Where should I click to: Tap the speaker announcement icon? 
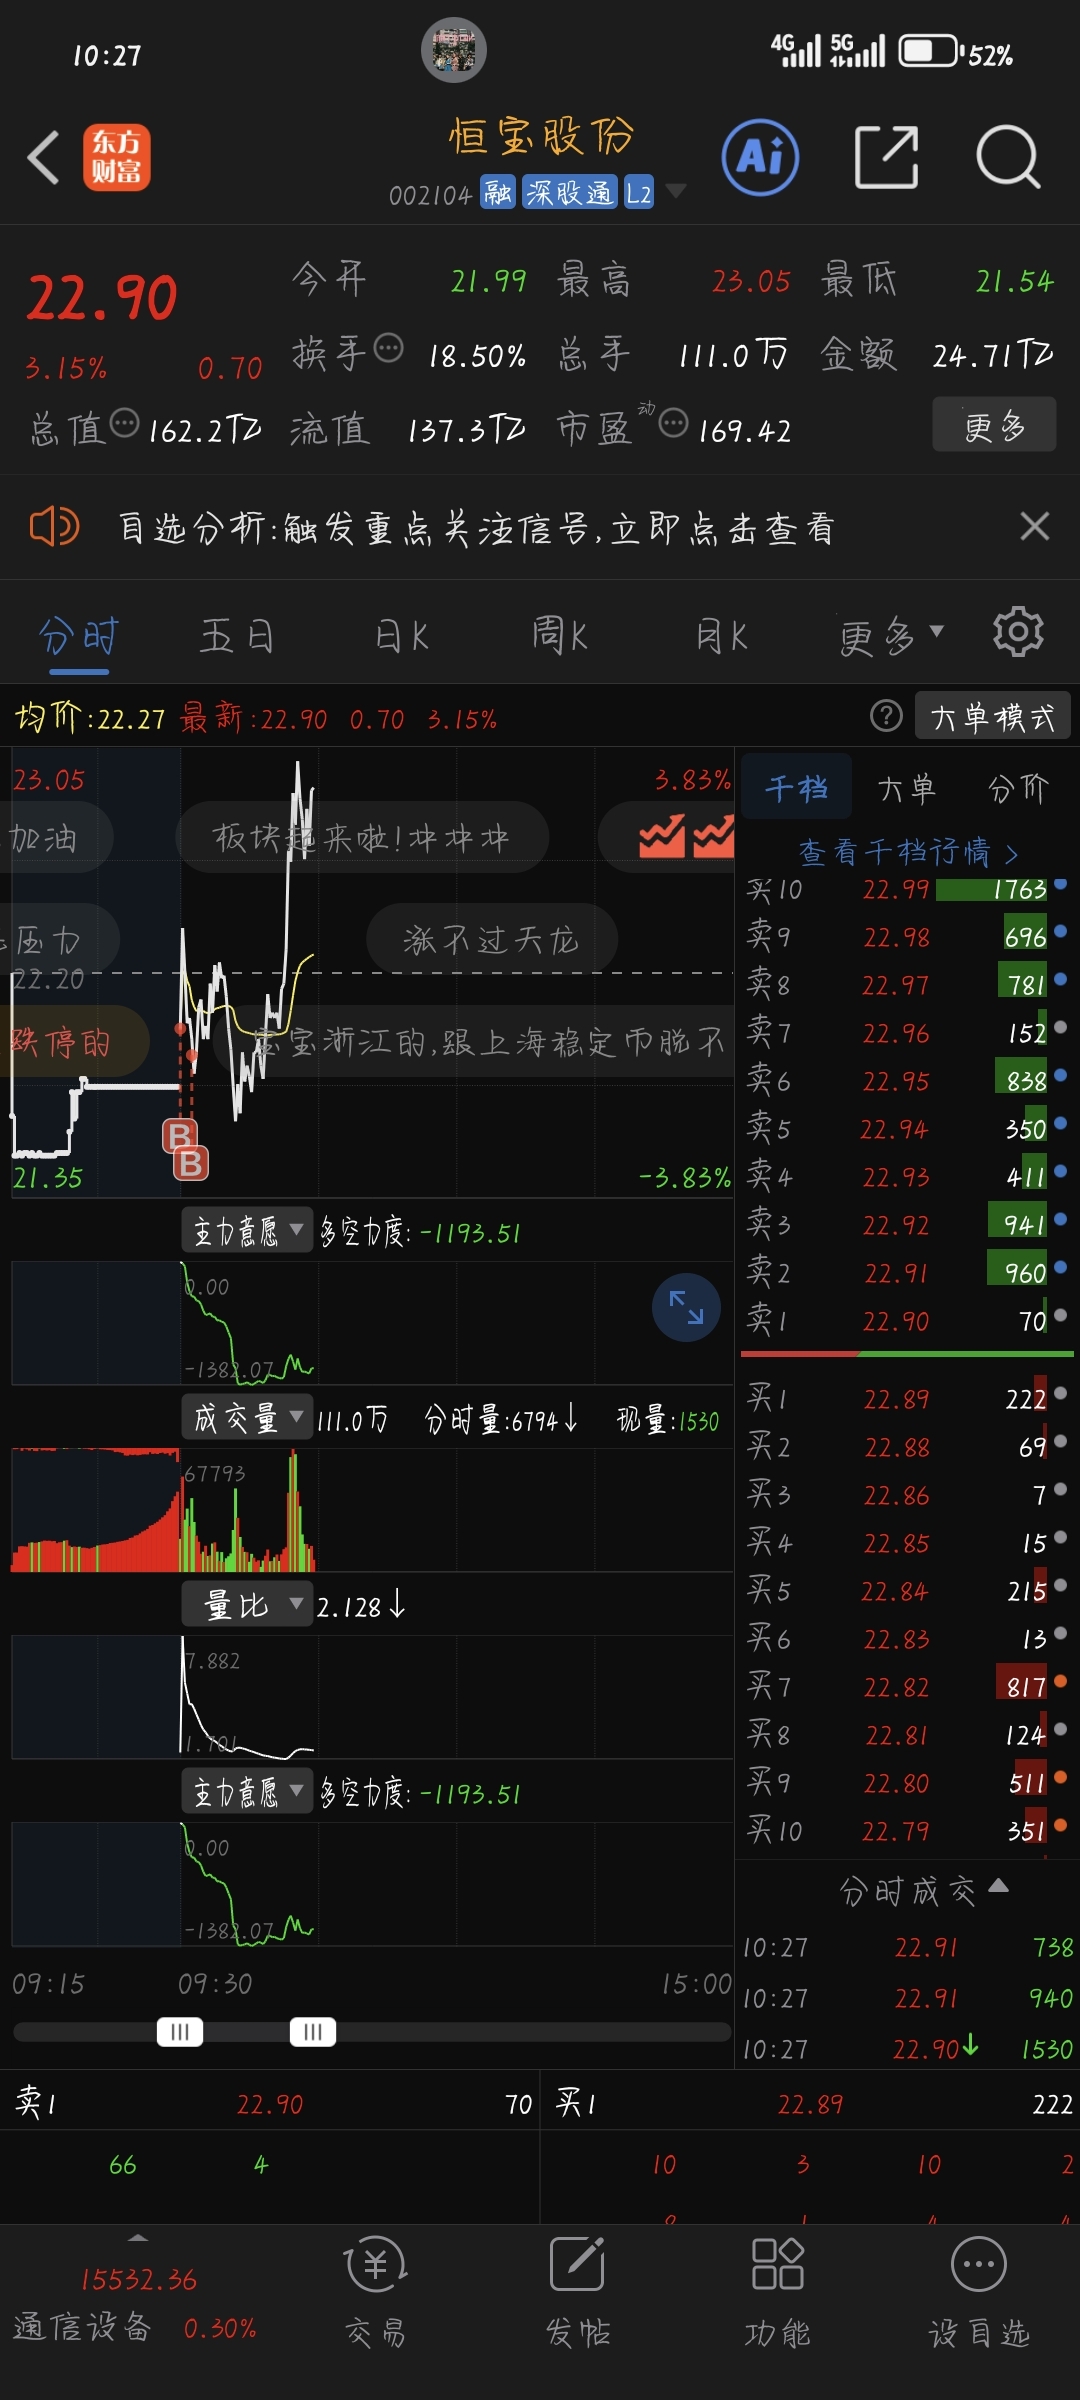[54, 526]
